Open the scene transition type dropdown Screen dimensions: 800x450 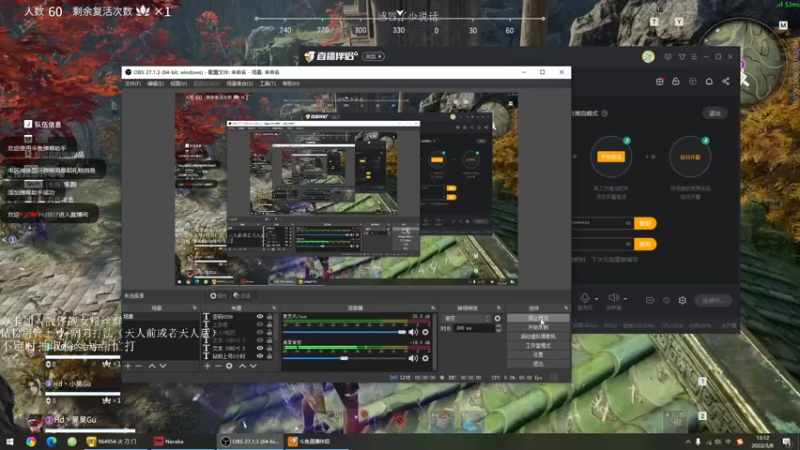[x=466, y=318]
